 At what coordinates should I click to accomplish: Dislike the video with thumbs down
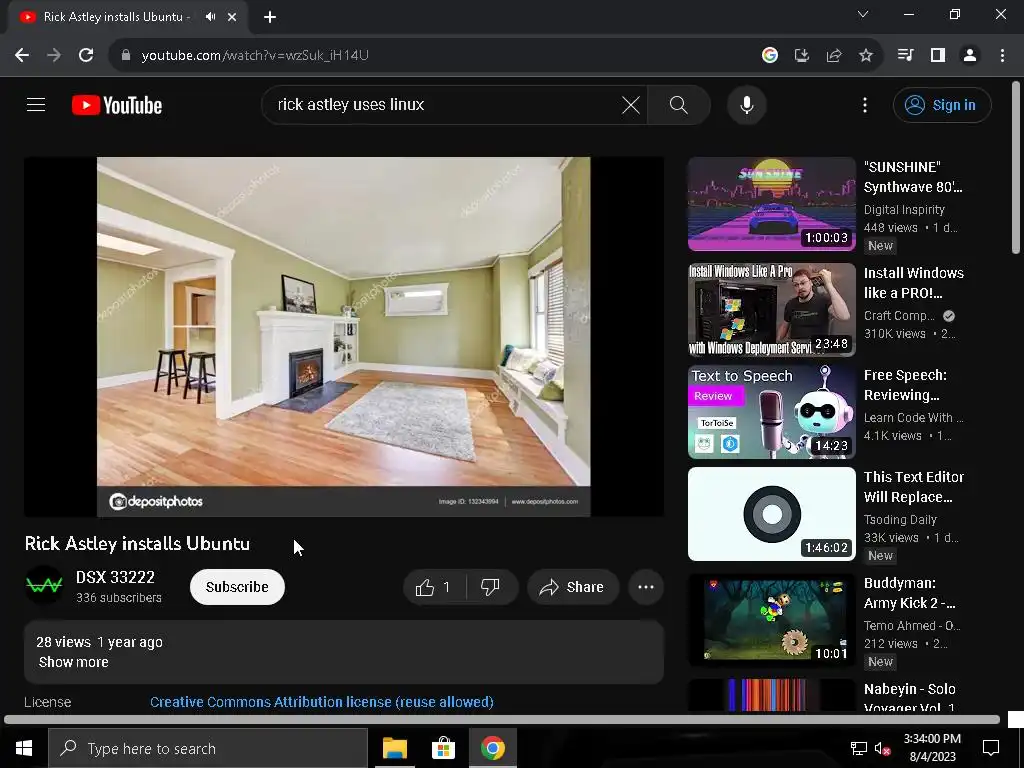coord(491,587)
